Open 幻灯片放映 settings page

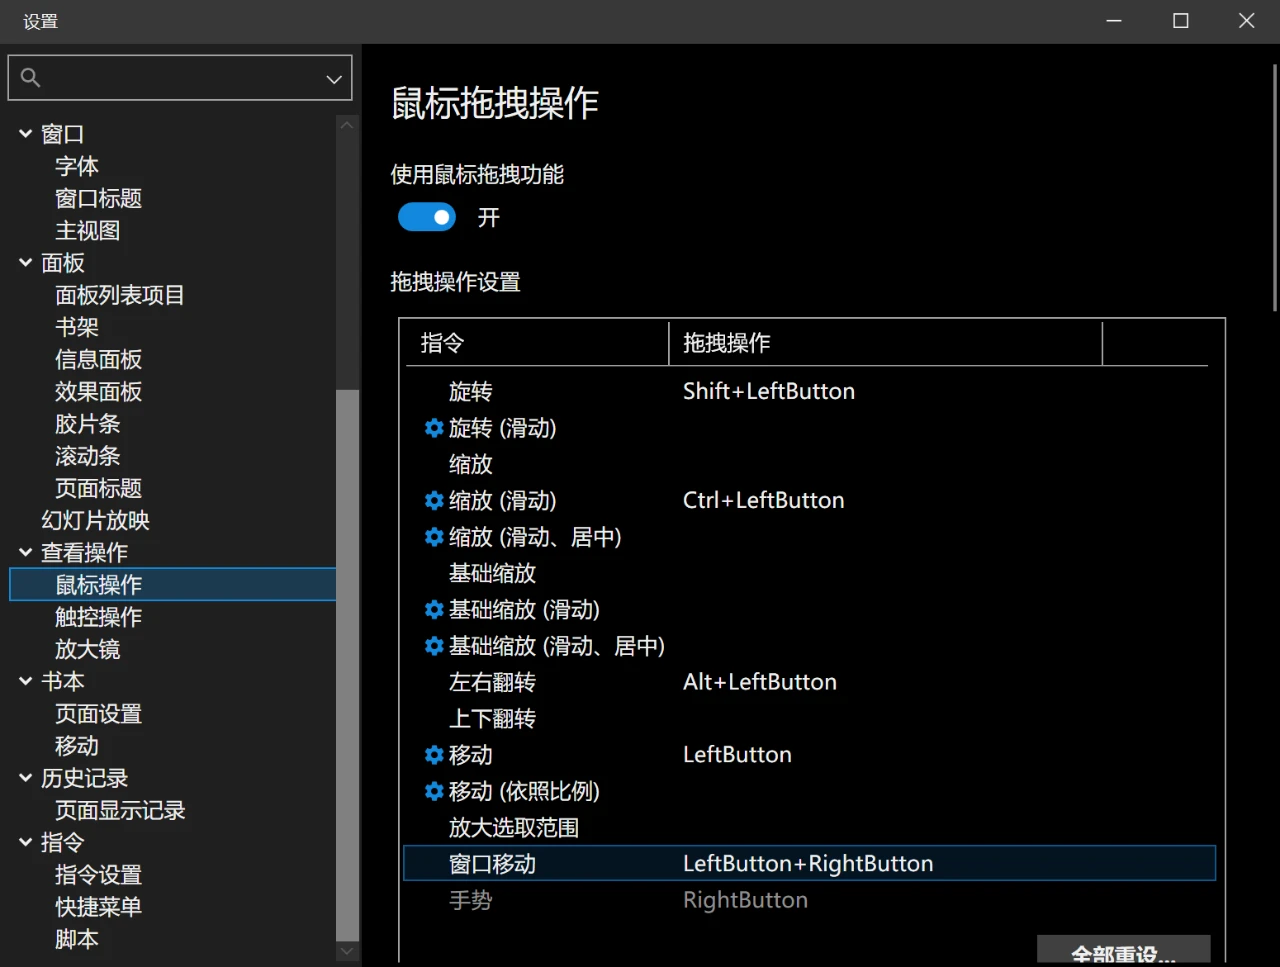pyautogui.click(x=95, y=520)
